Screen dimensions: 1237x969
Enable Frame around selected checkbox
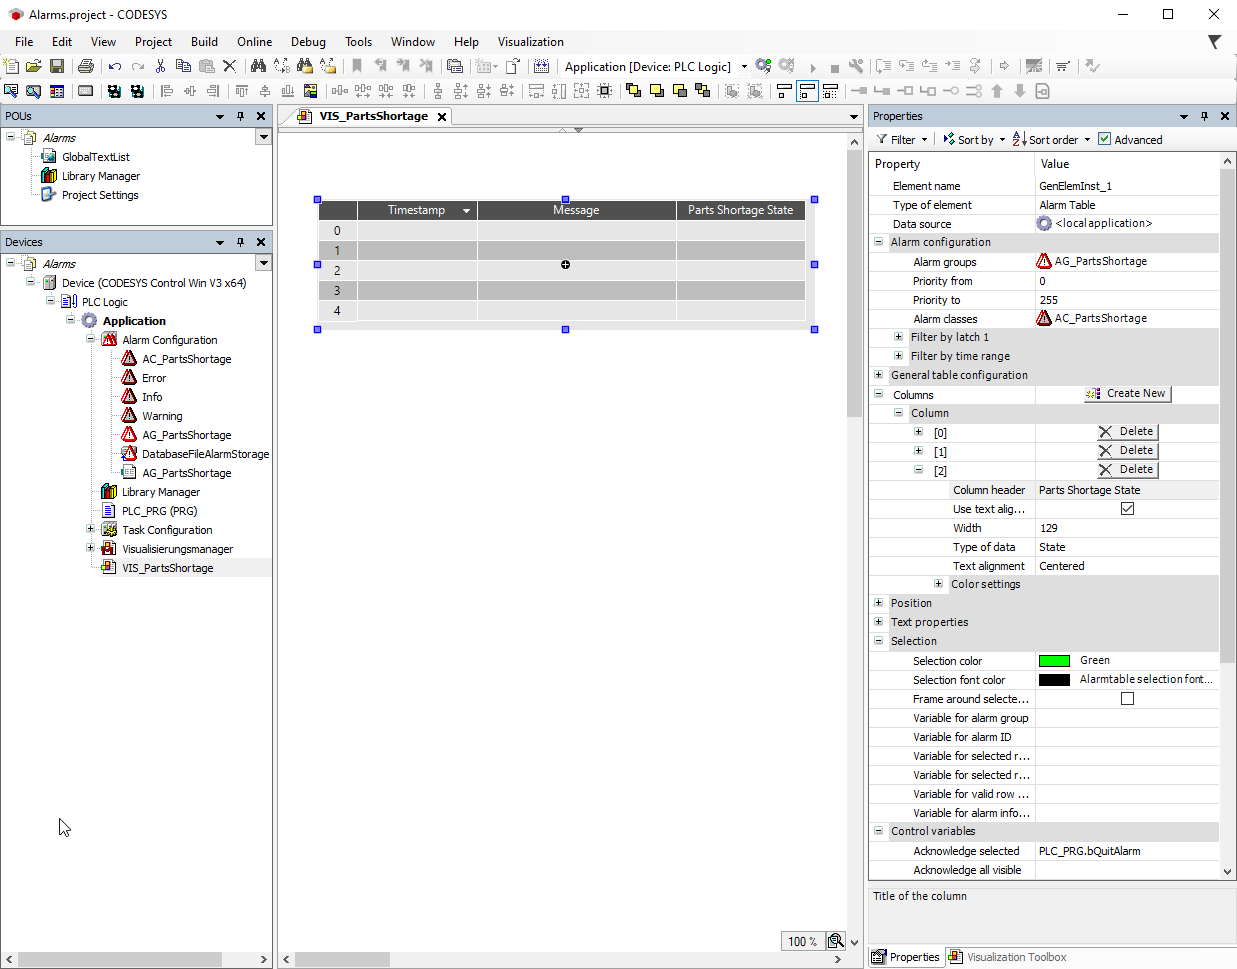click(x=1127, y=699)
